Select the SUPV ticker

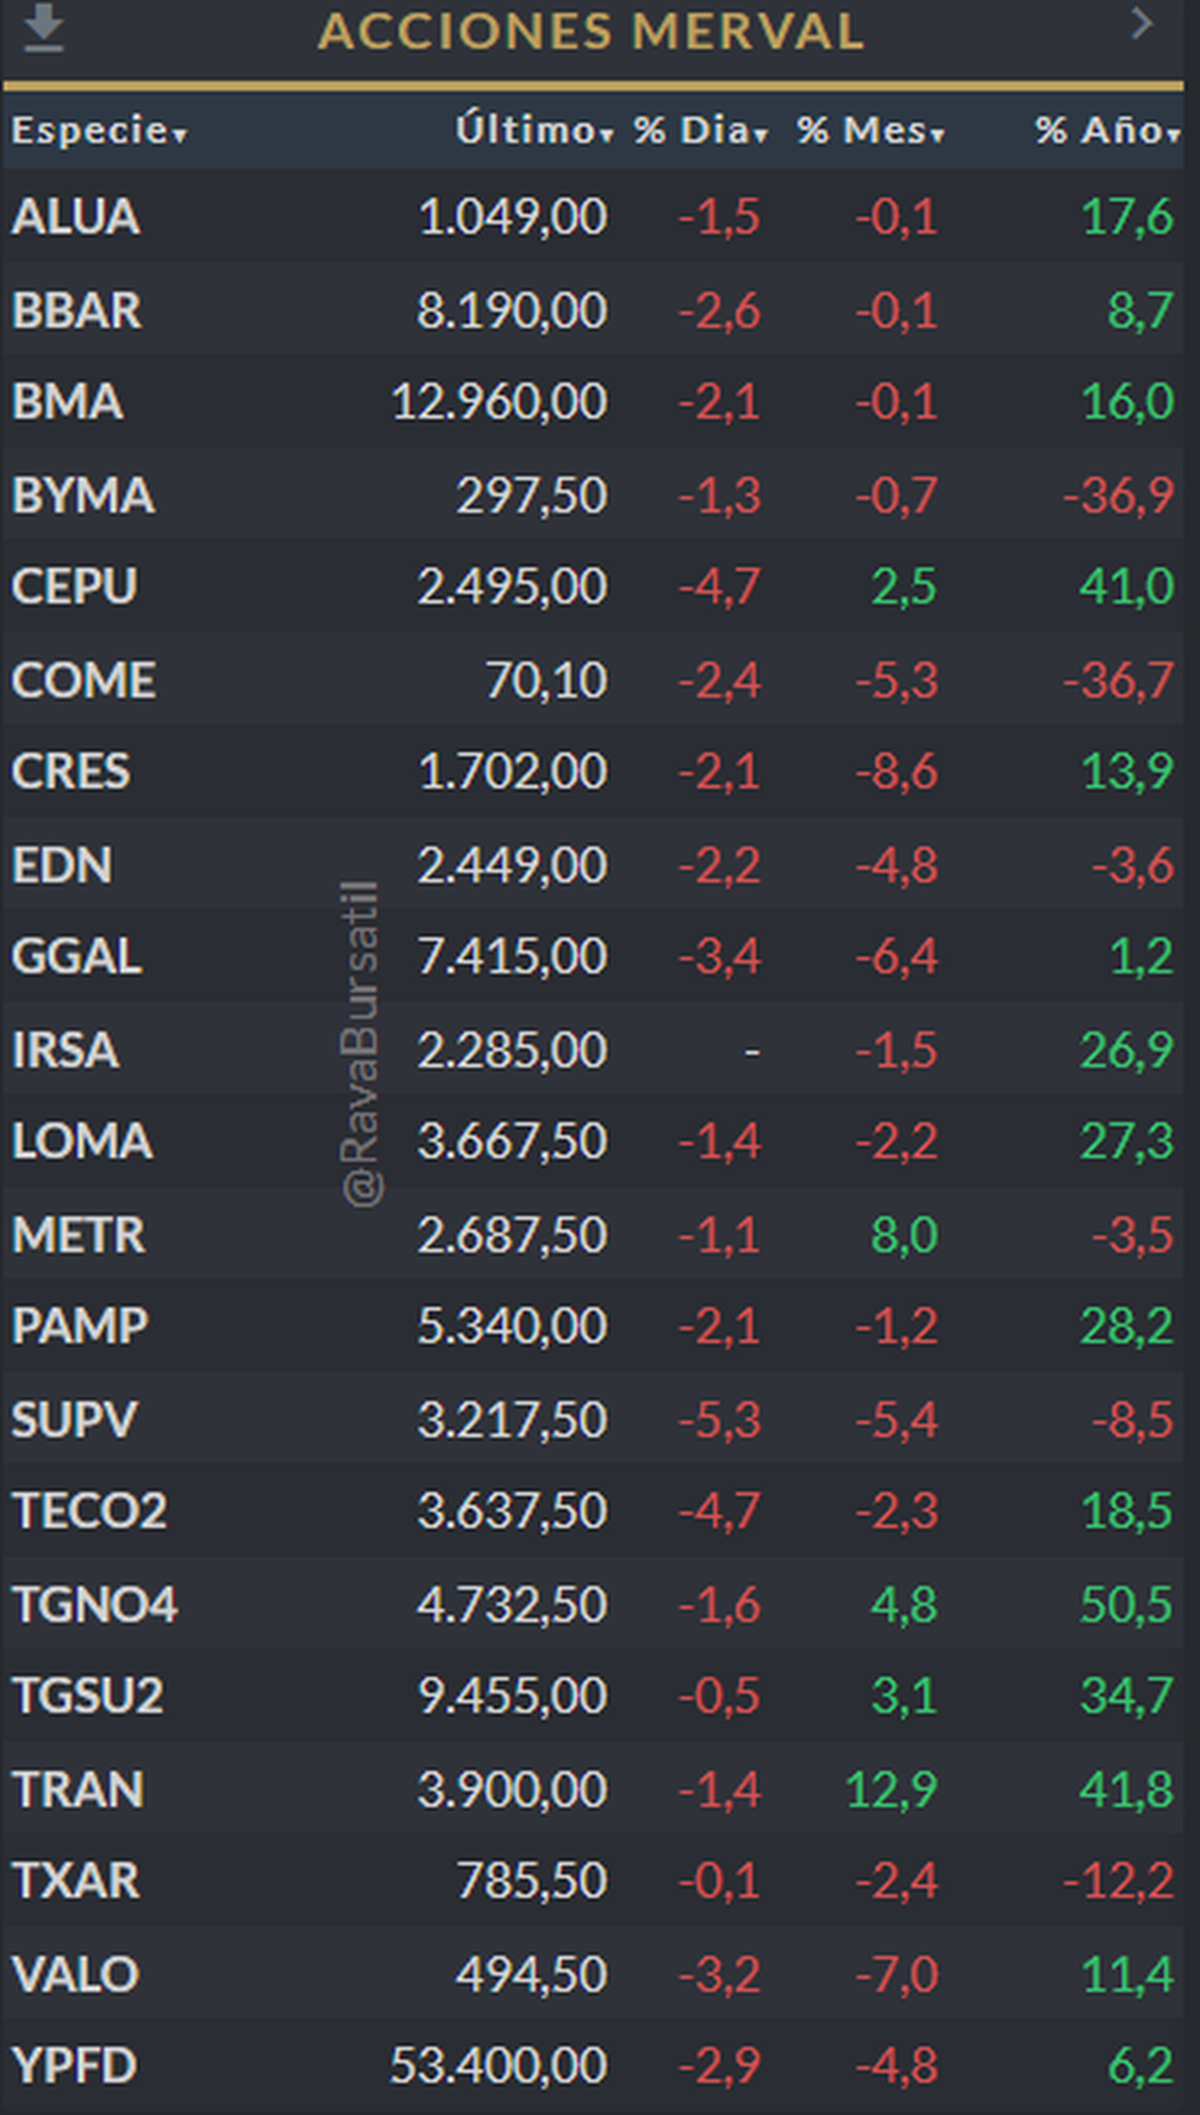tap(74, 1420)
